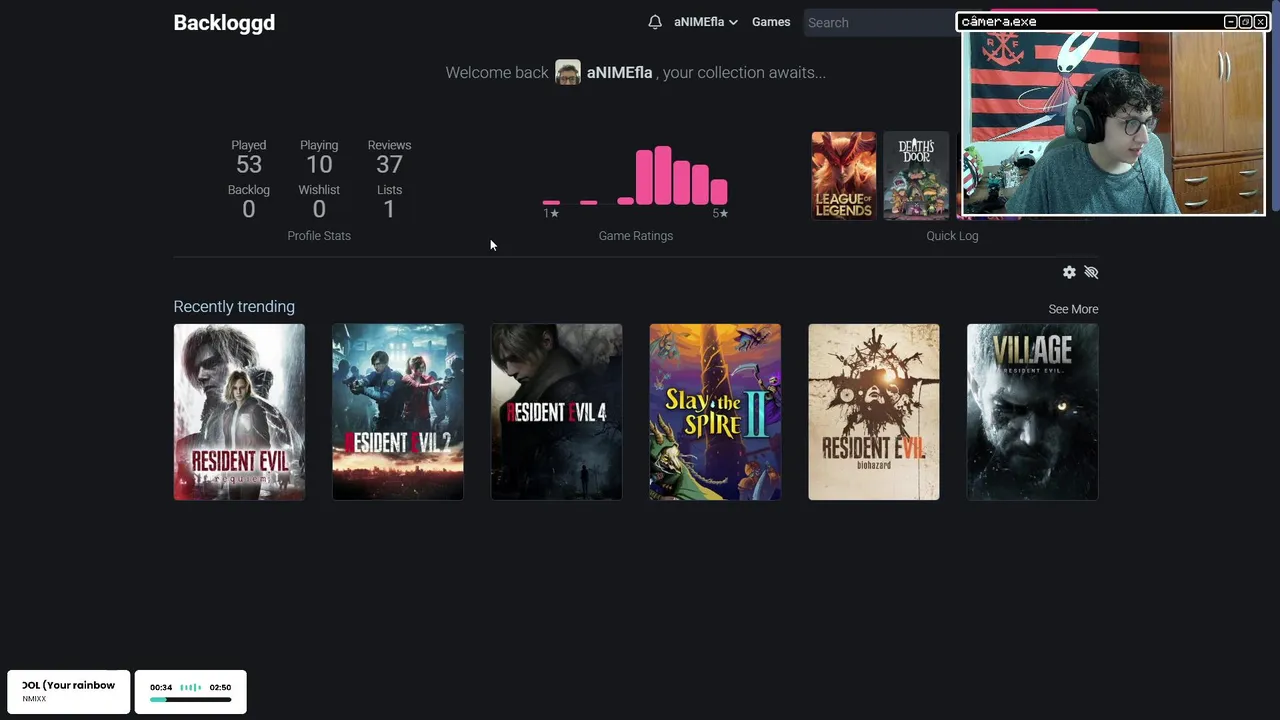Open the settings gear icon above trending
Screen dimensions: 1280x720
click(x=1069, y=272)
